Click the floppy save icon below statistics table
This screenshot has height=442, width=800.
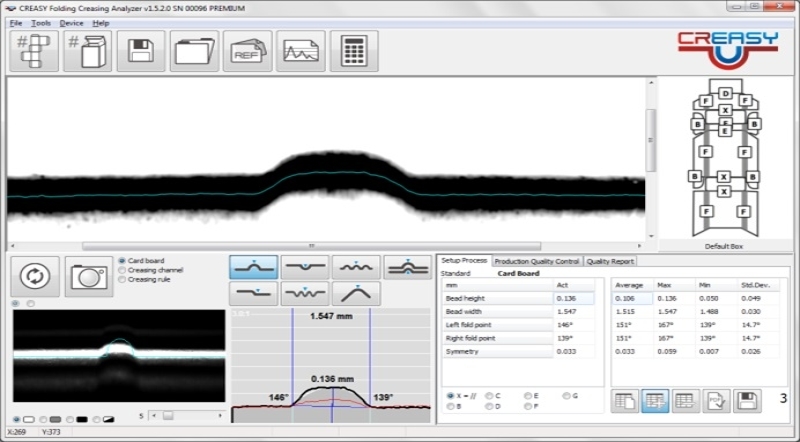(747, 401)
